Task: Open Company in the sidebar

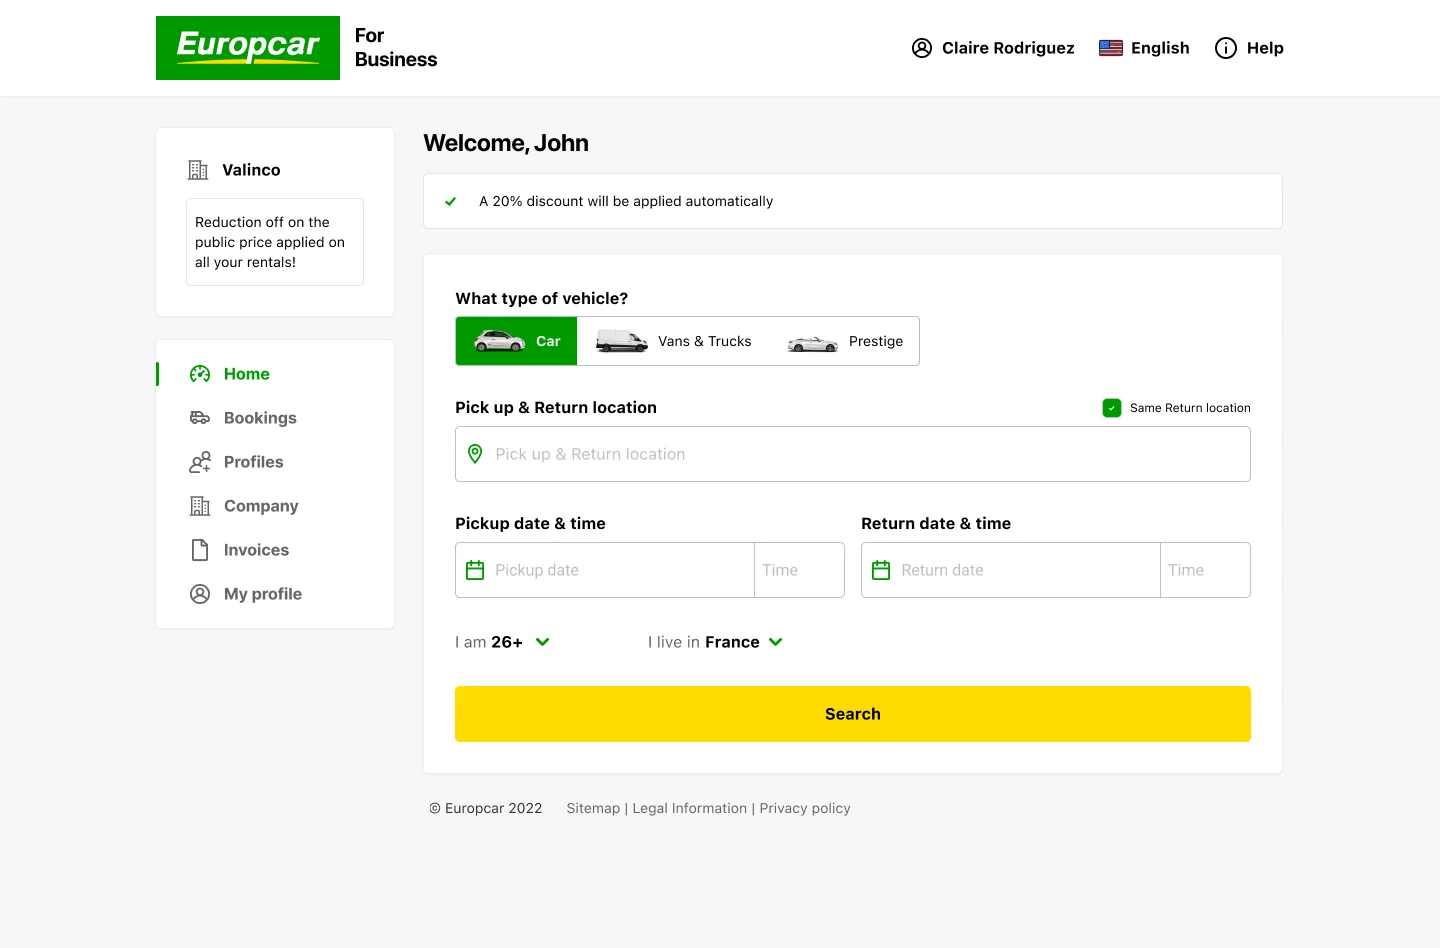Action: (x=261, y=506)
